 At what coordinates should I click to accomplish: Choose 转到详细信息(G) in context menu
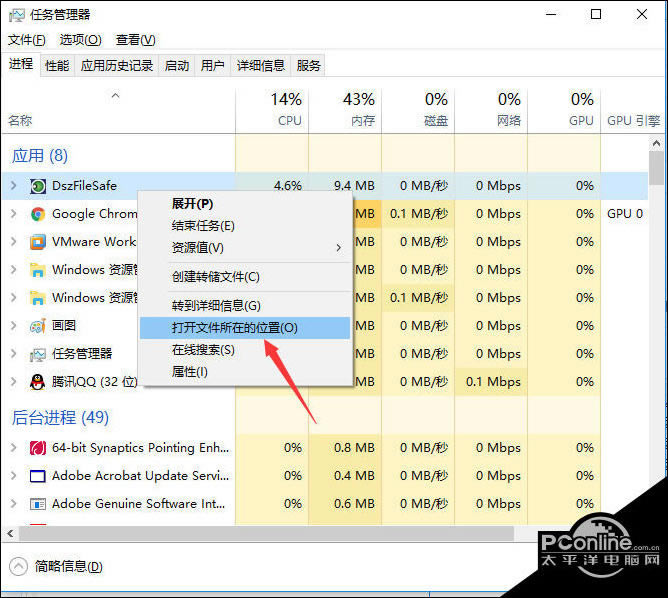[245, 306]
